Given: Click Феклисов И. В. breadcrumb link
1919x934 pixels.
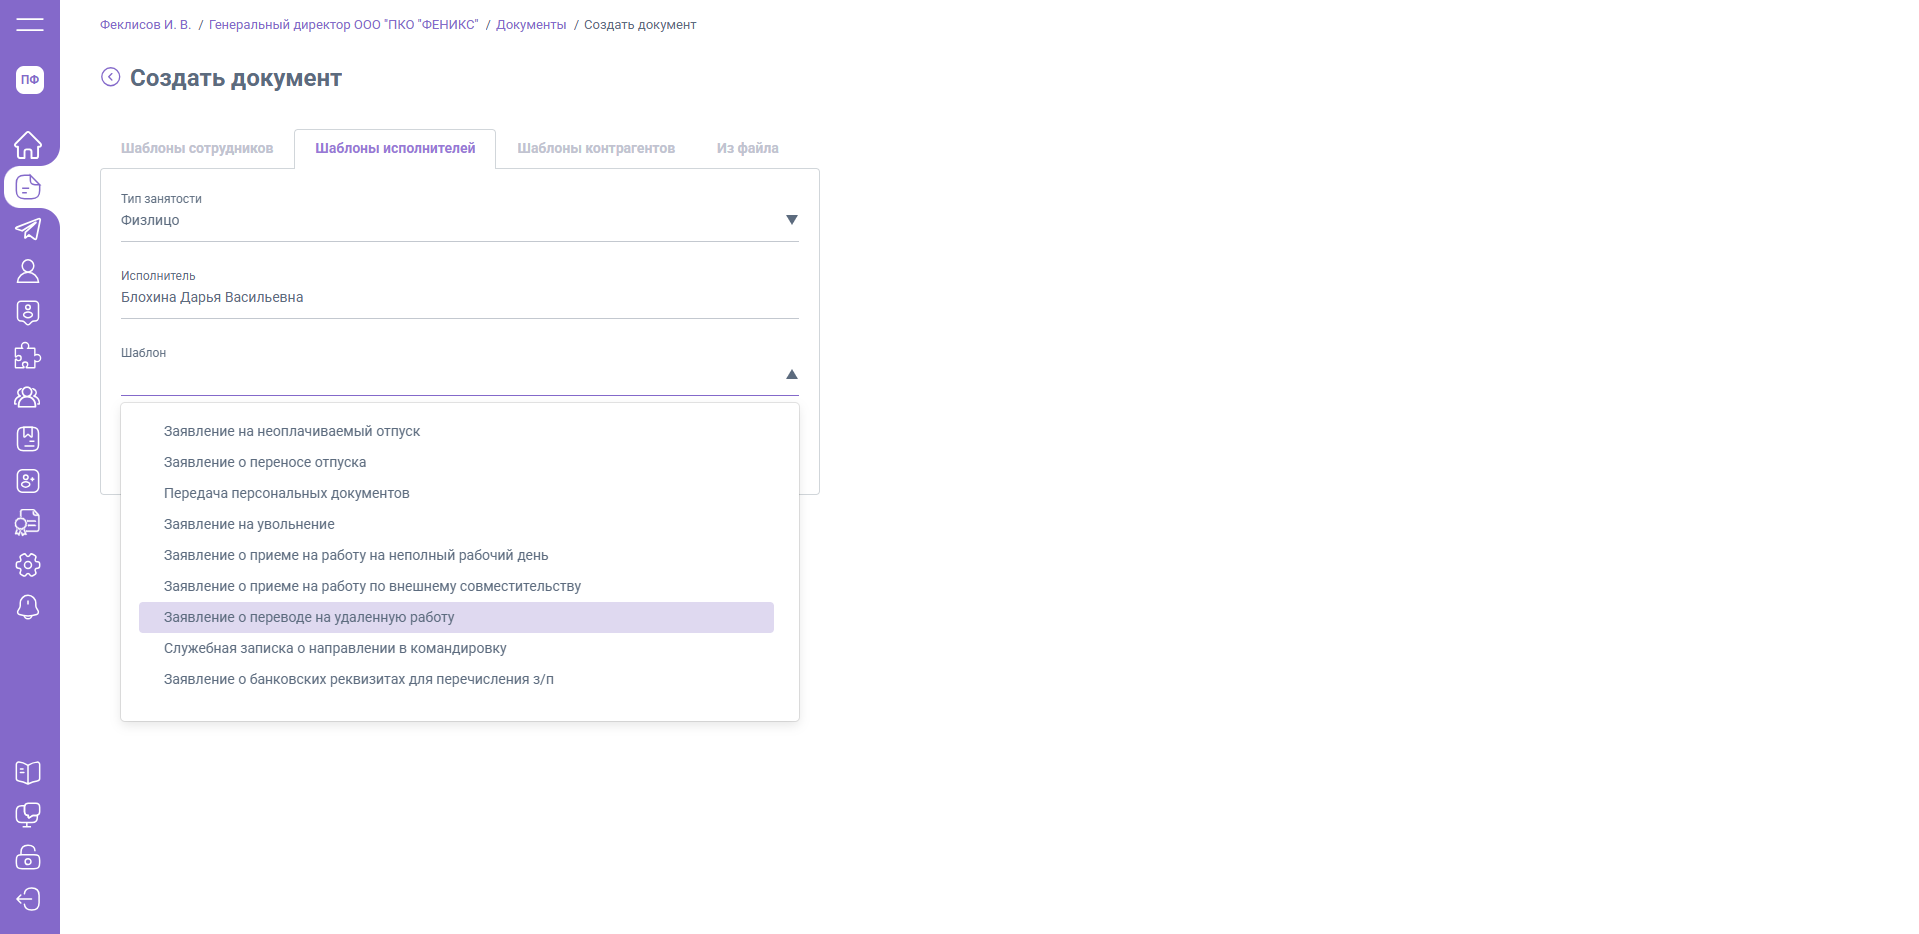Looking at the screenshot, I should point(145,25).
